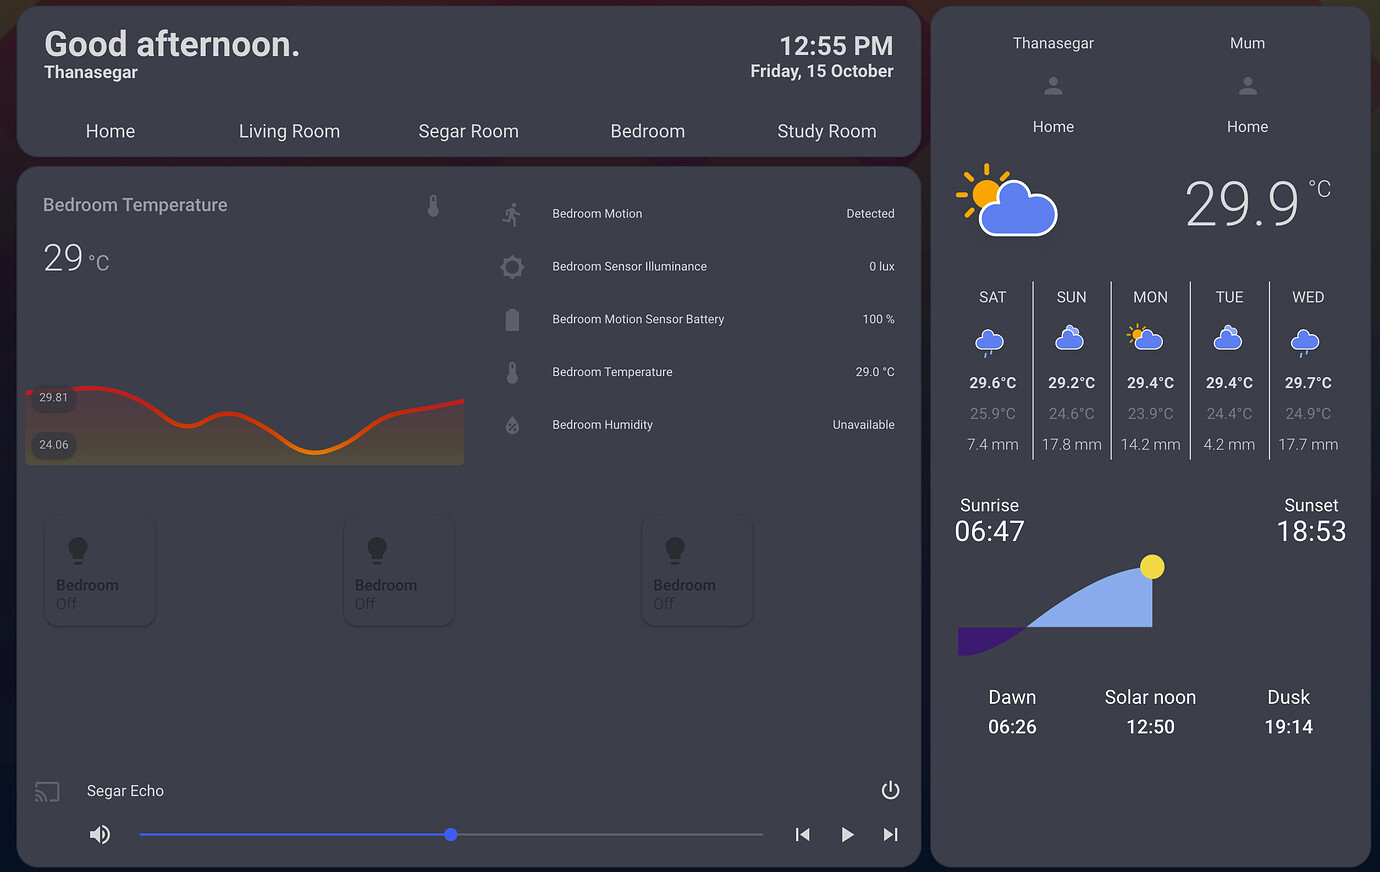Open the Study Room tab
The image size is (1380, 872).
827,131
